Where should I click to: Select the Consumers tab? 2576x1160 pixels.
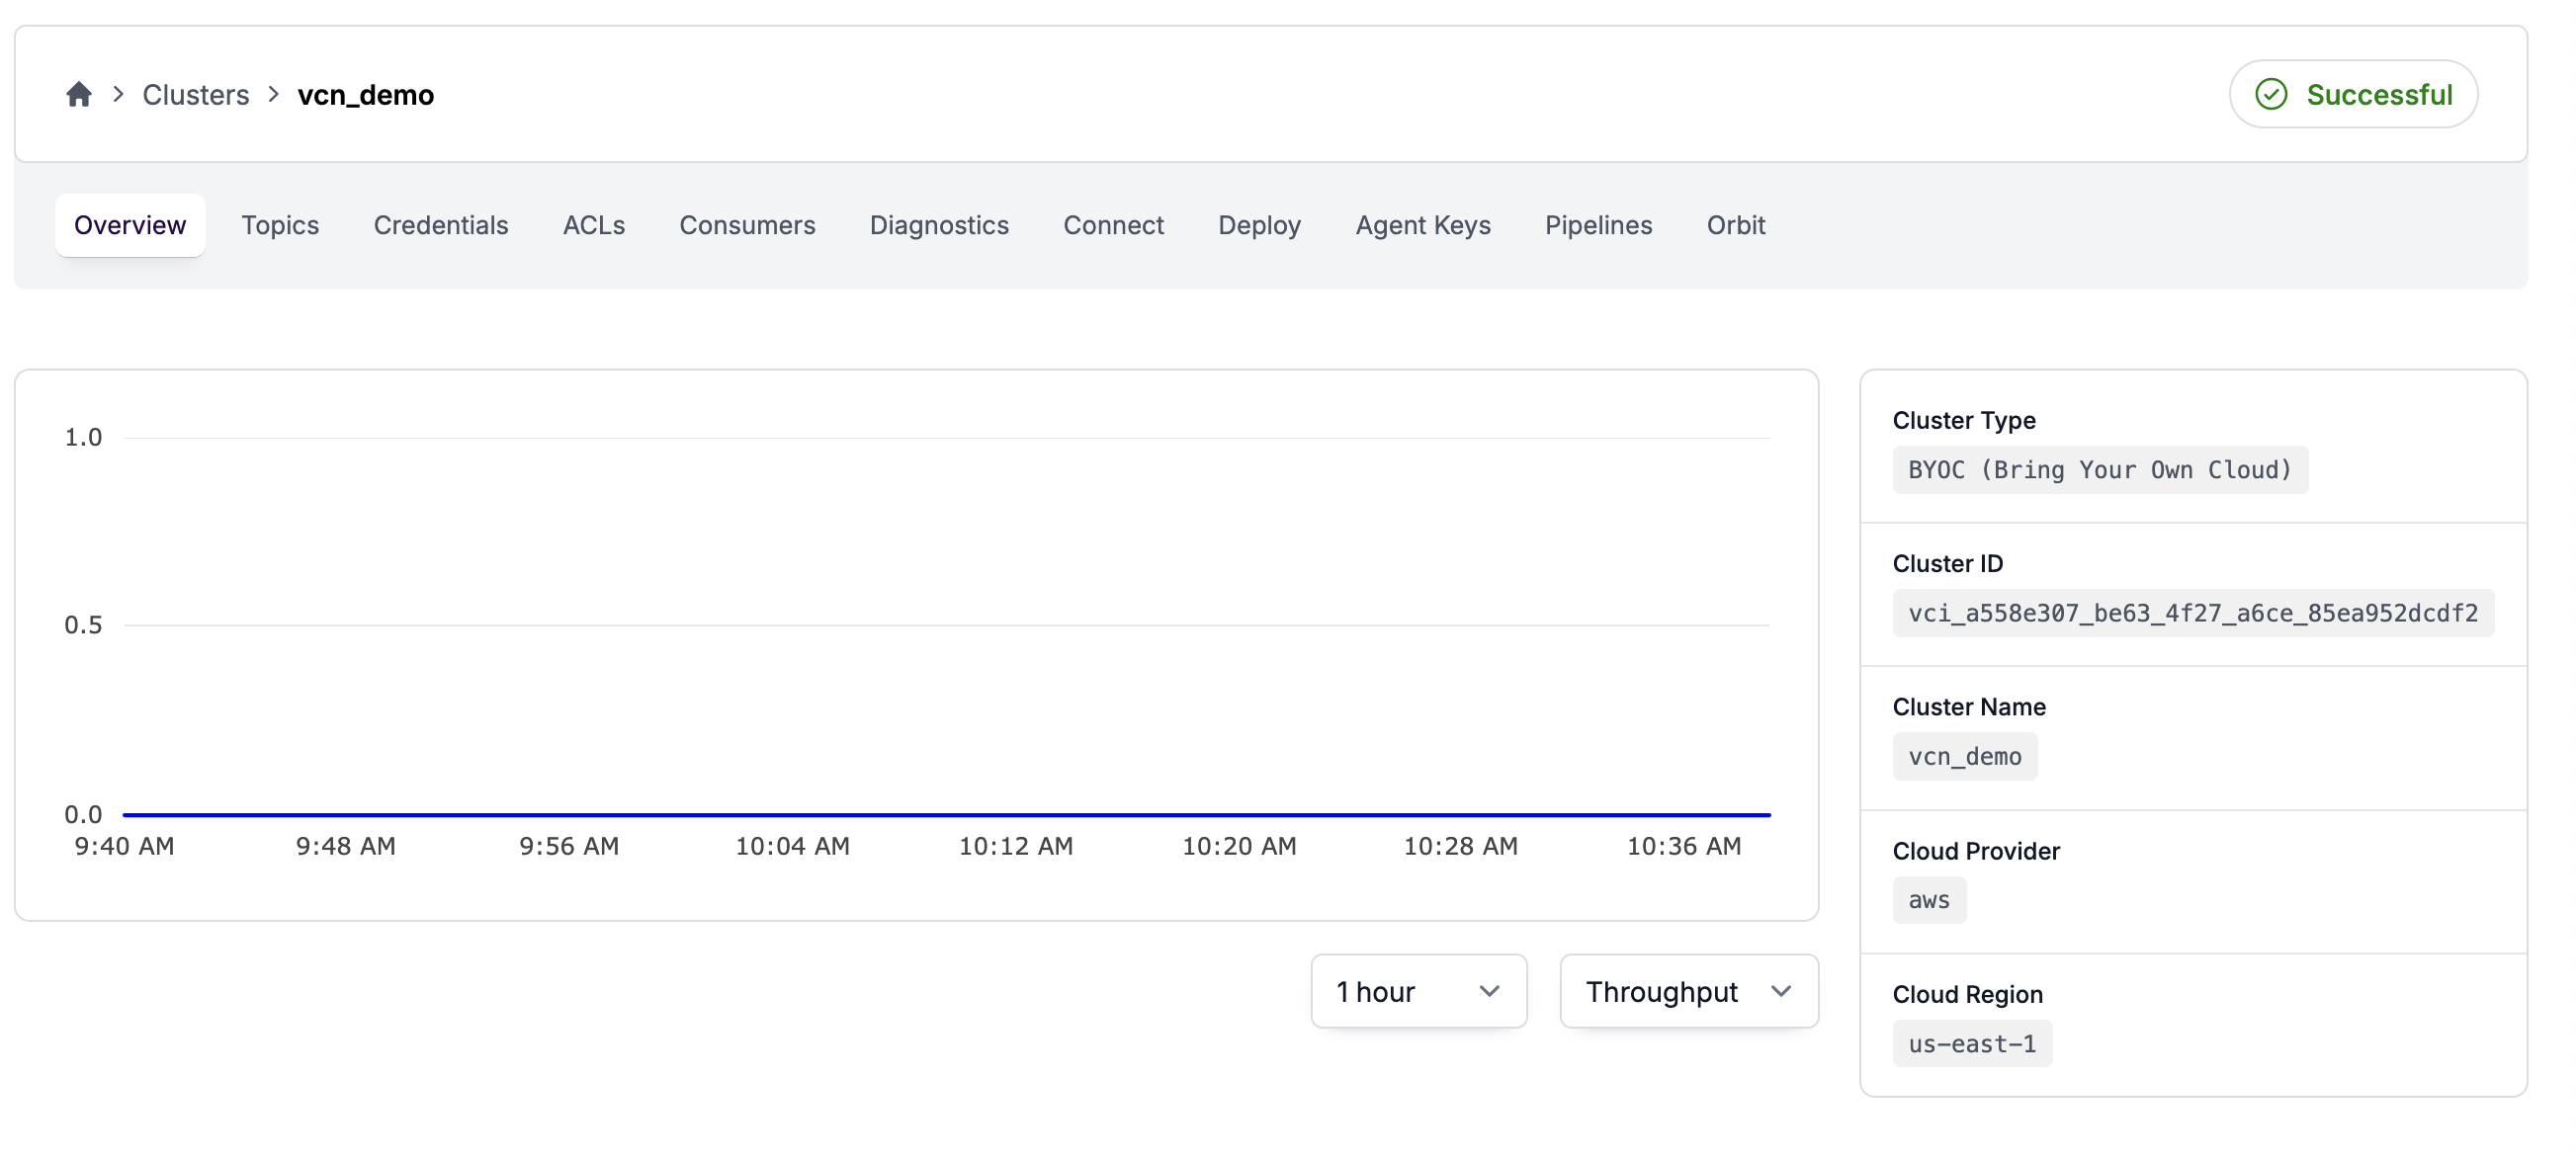(747, 225)
